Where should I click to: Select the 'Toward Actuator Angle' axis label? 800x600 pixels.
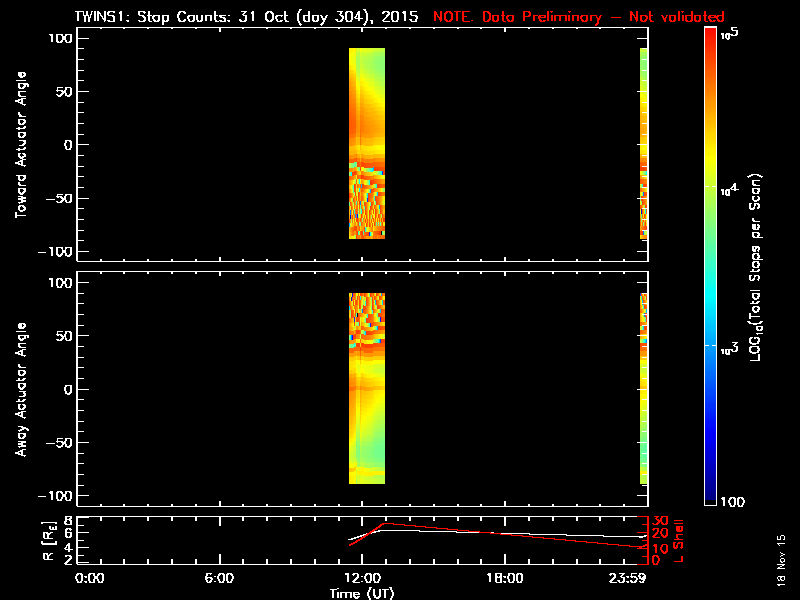click(19, 144)
